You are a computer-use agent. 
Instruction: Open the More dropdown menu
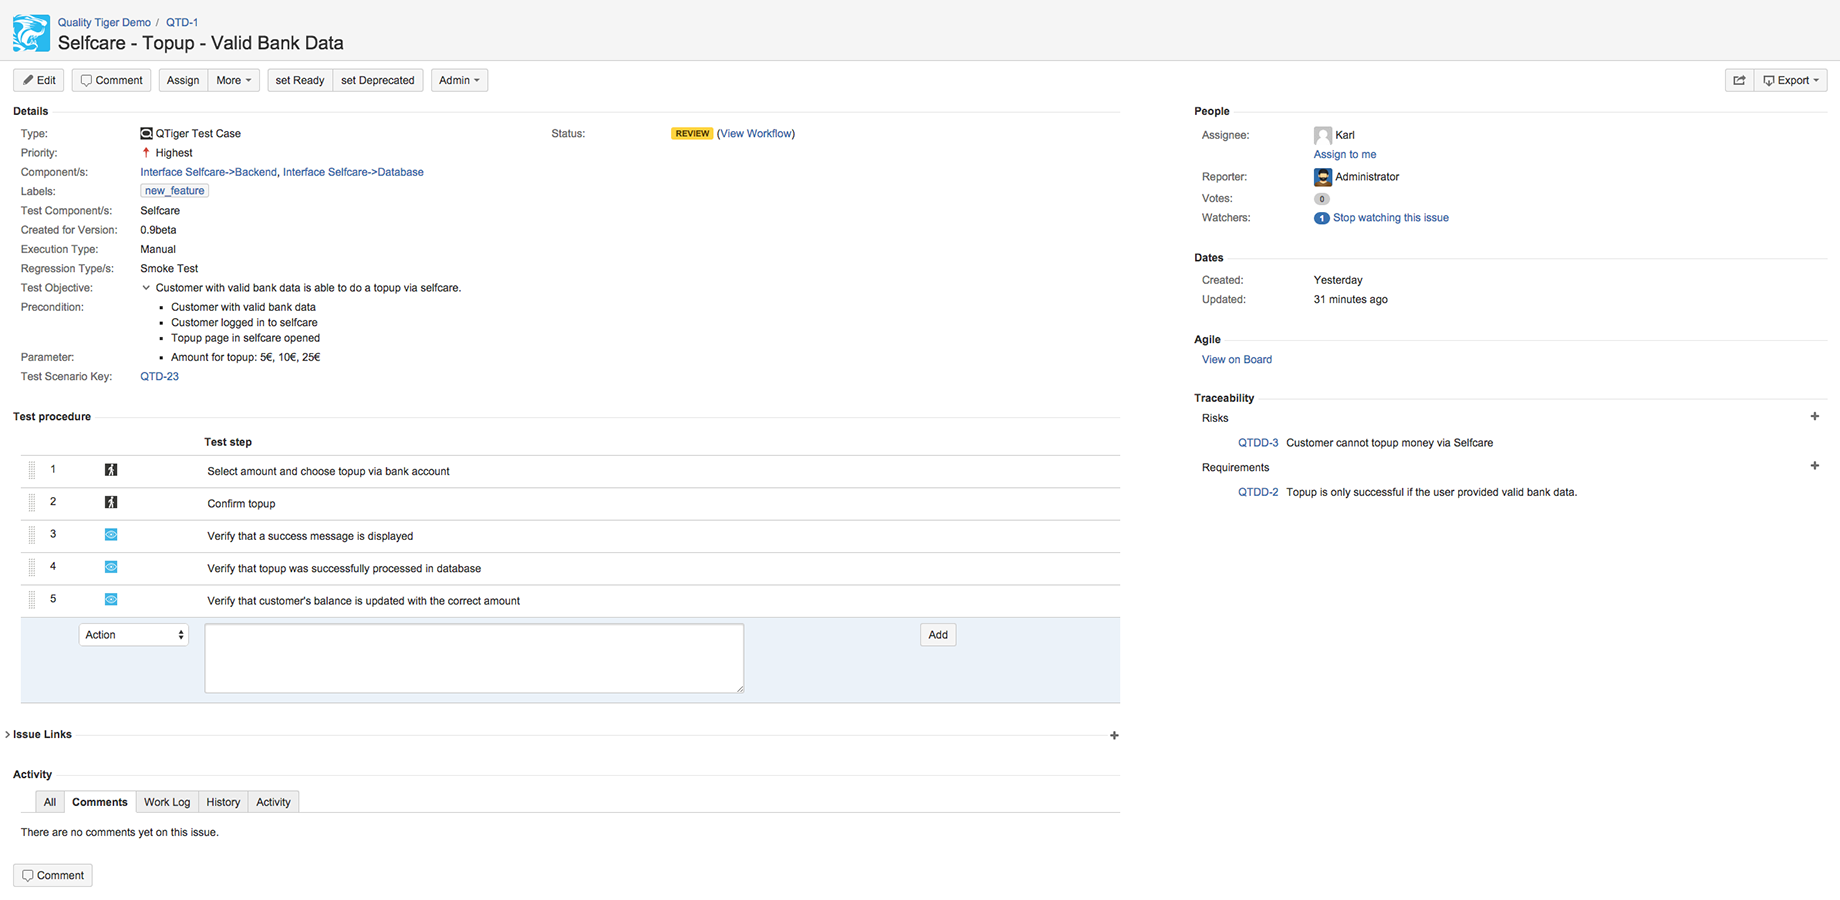point(233,81)
